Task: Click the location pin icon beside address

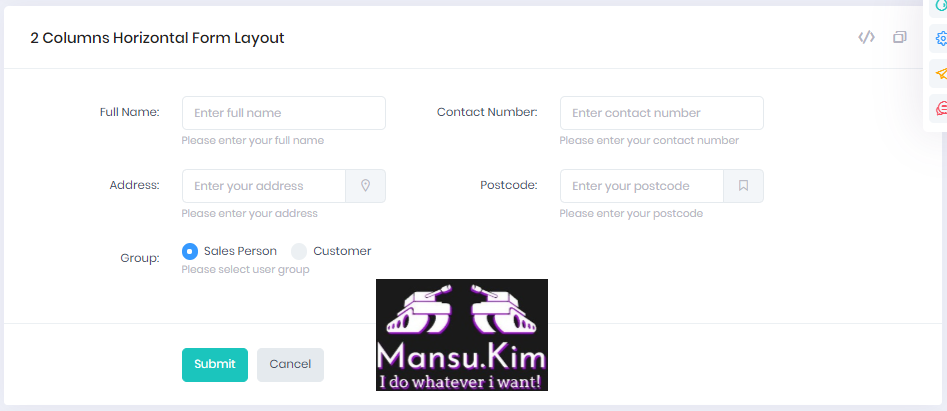Action: pyautogui.click(x=365, y=186)
